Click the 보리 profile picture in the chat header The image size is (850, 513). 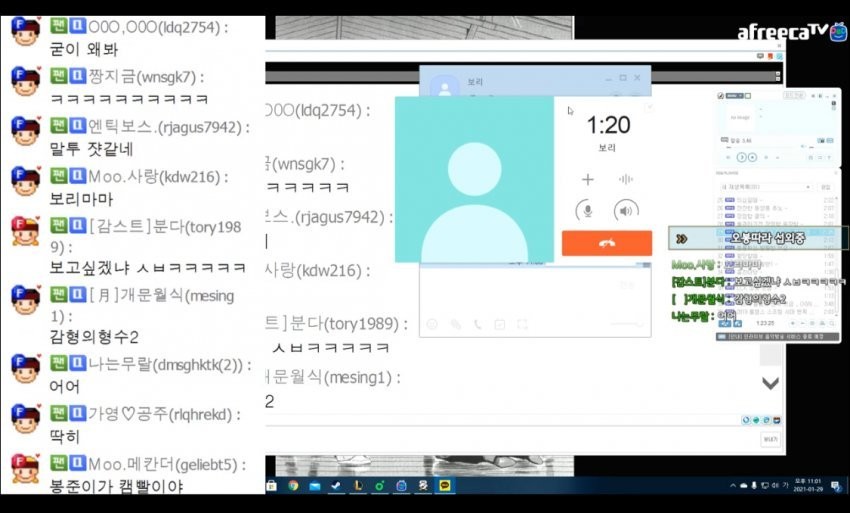pyautogui.click(x=445, y=86)
